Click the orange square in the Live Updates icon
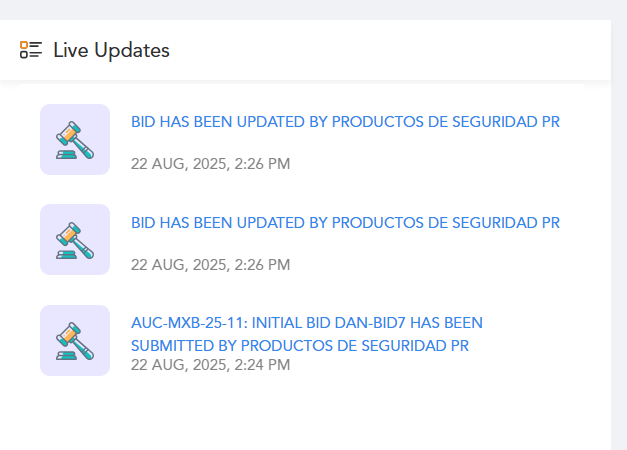627x450 pixels. click(24, 45)
